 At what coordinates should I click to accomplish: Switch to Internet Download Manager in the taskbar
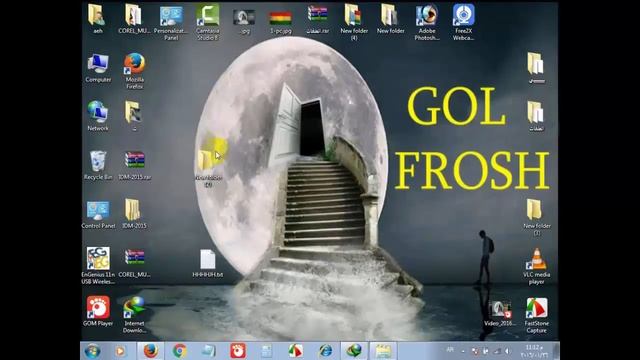pyautogui.click(x=354, y=351)
